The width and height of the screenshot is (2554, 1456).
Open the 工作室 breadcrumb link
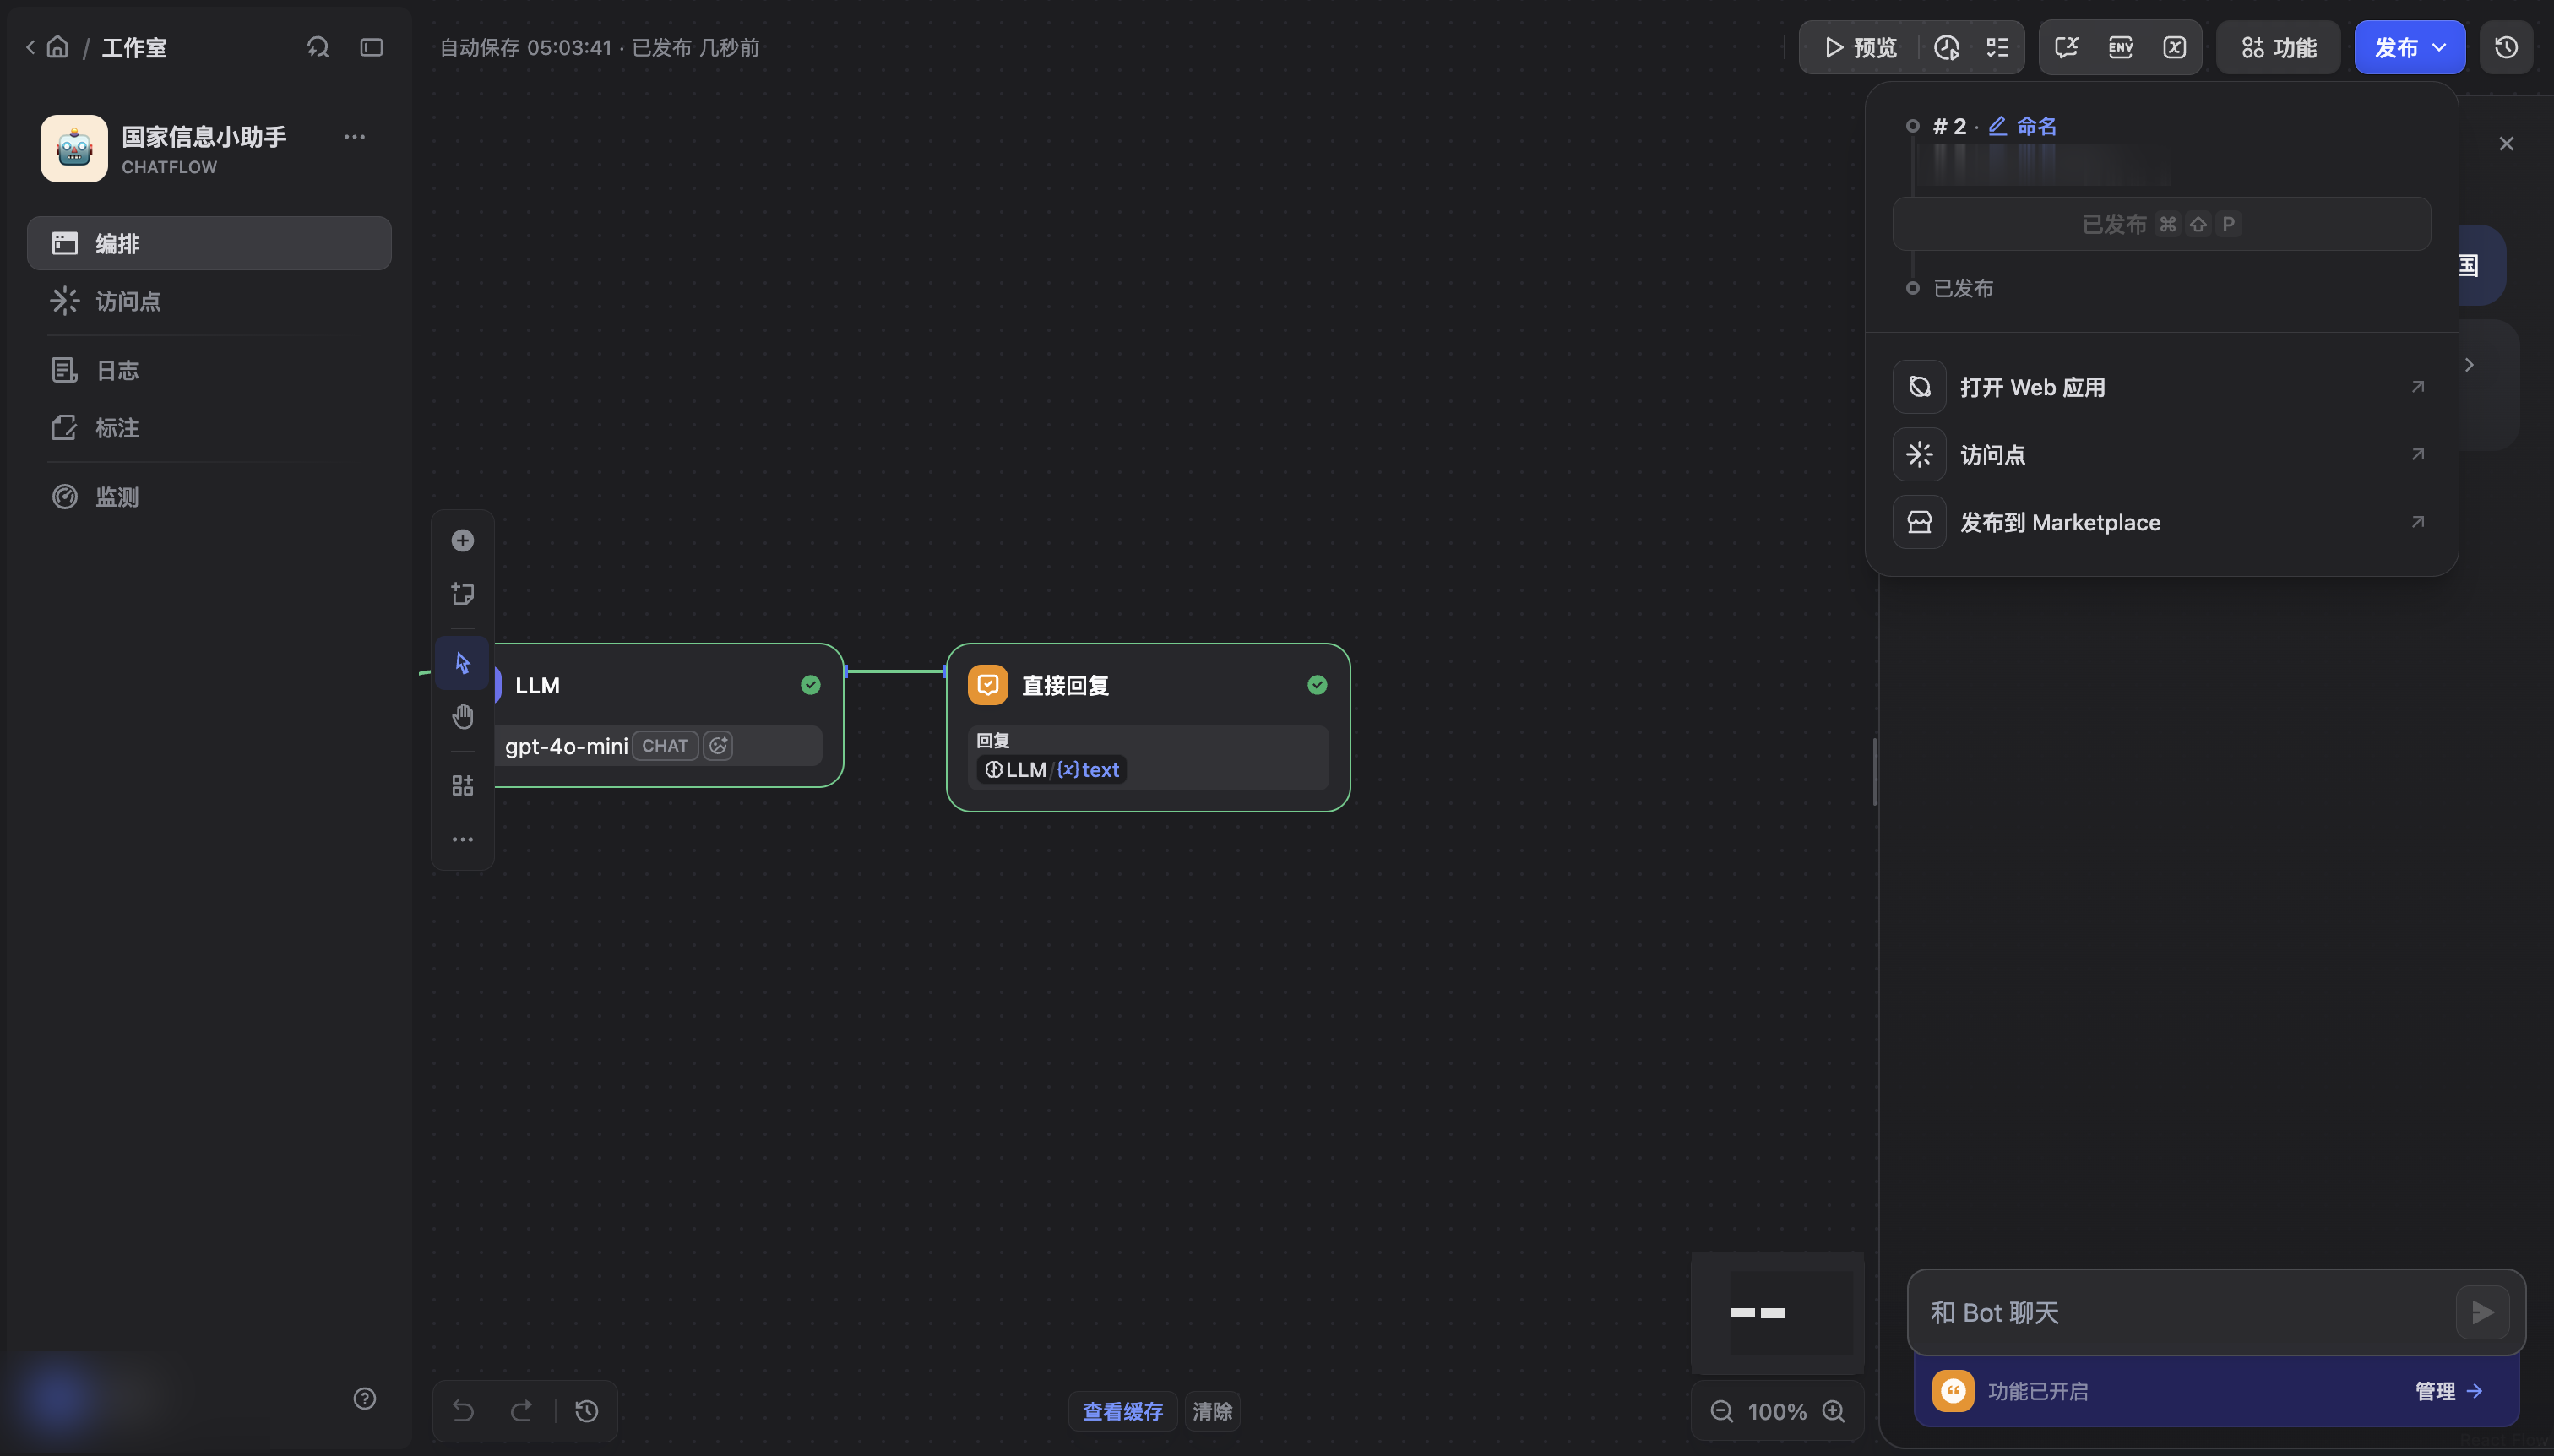click(134, 47)
